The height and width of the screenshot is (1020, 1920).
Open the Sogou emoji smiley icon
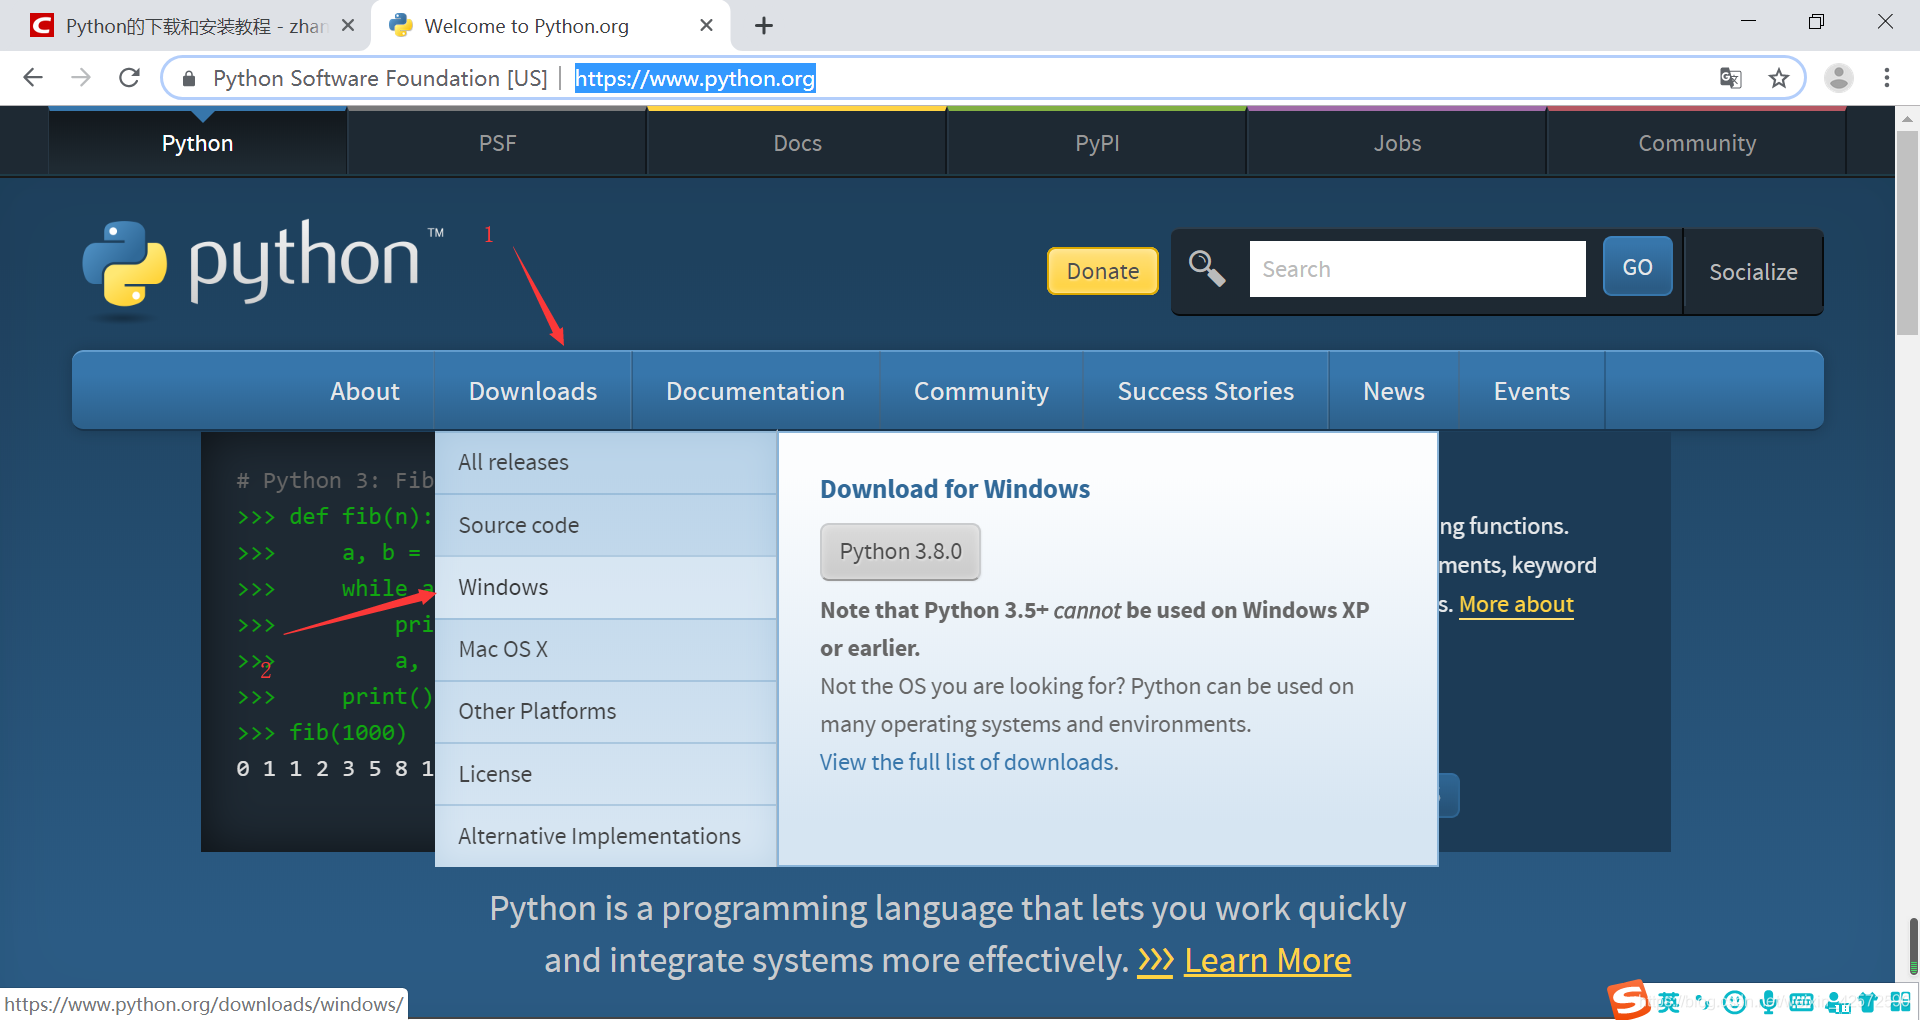click(1735, 1002)
